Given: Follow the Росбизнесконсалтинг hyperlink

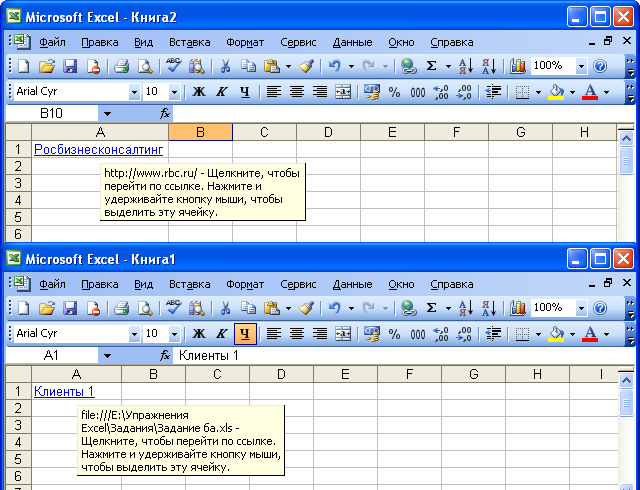Looking at the screenshot, I should point(98,149).
